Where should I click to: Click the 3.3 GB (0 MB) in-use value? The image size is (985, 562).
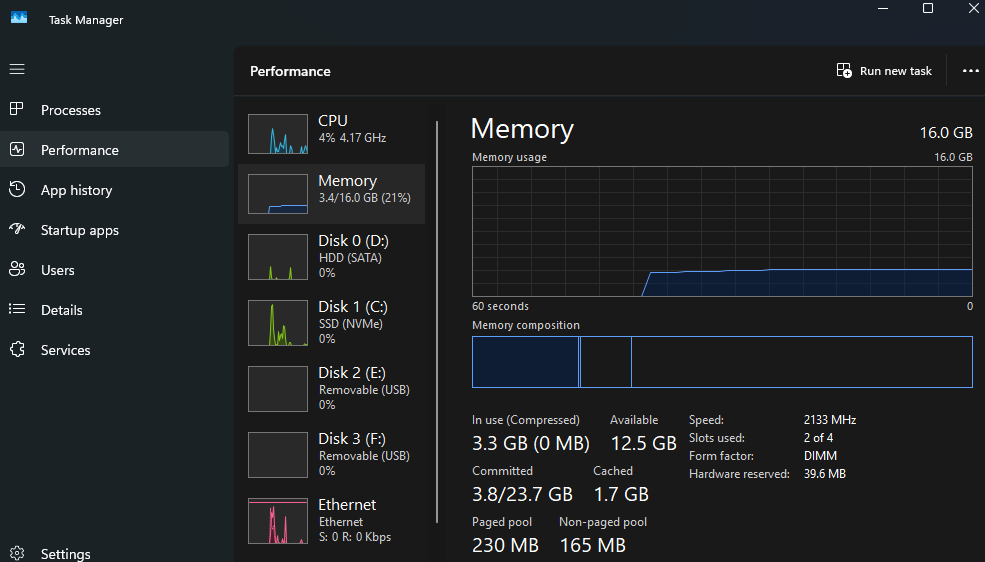point(531,443)
